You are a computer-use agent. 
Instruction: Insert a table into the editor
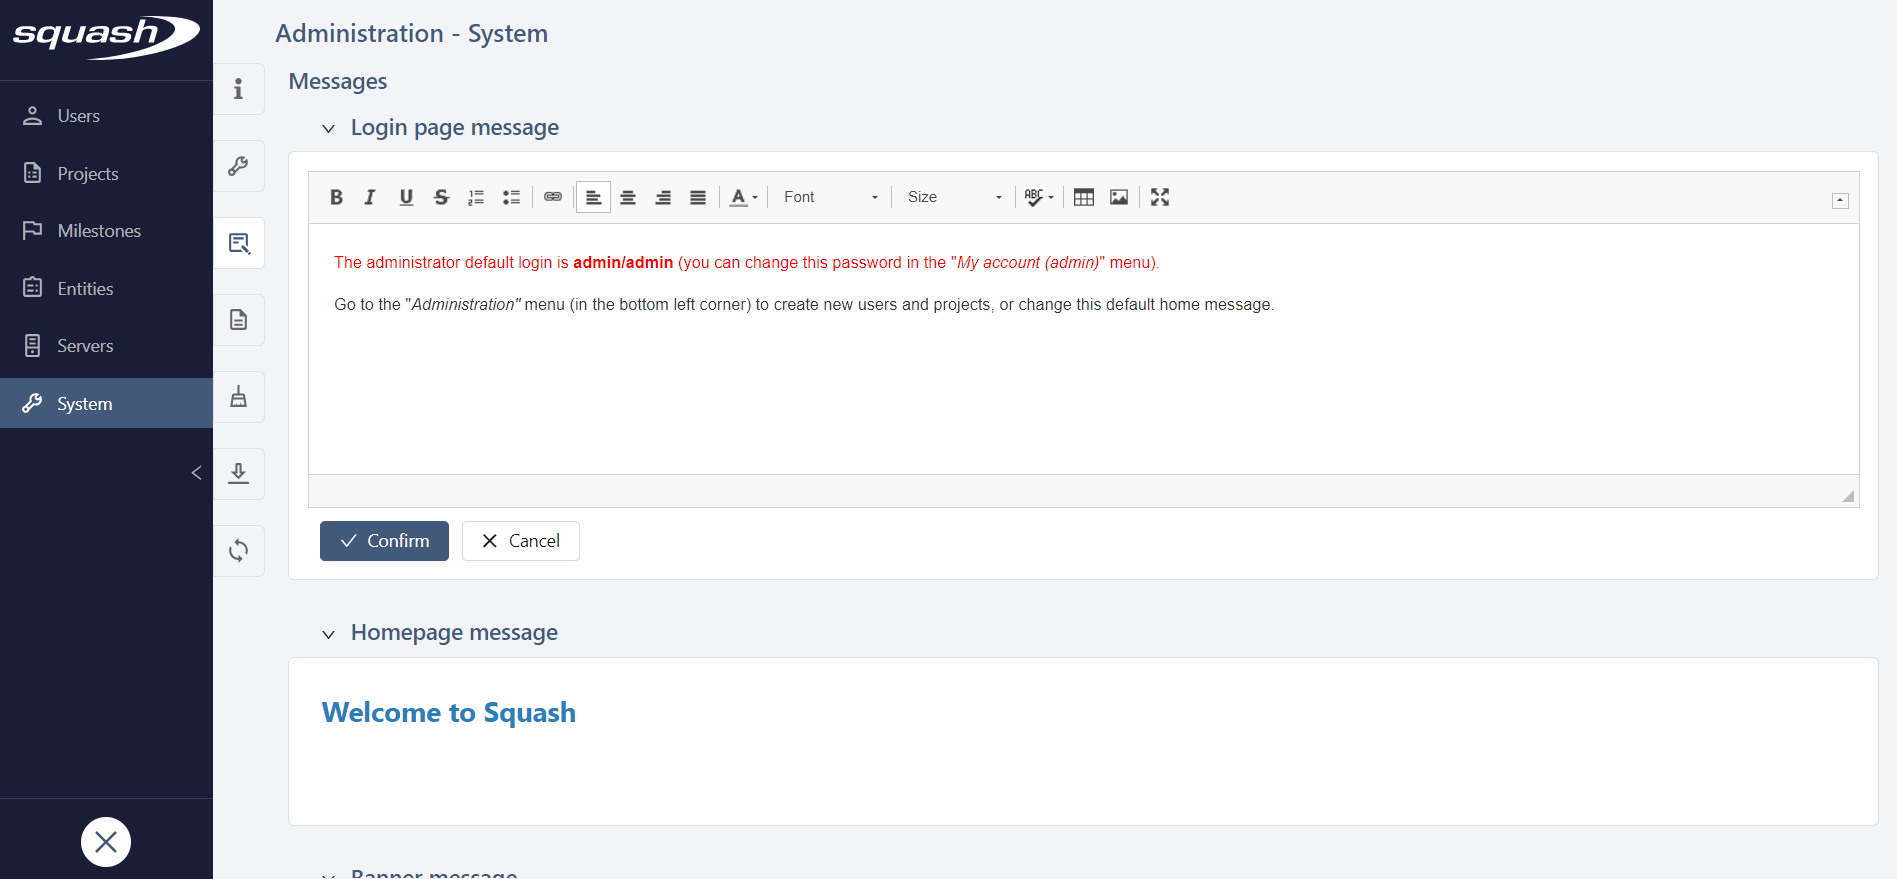[x=1084, y=197]
